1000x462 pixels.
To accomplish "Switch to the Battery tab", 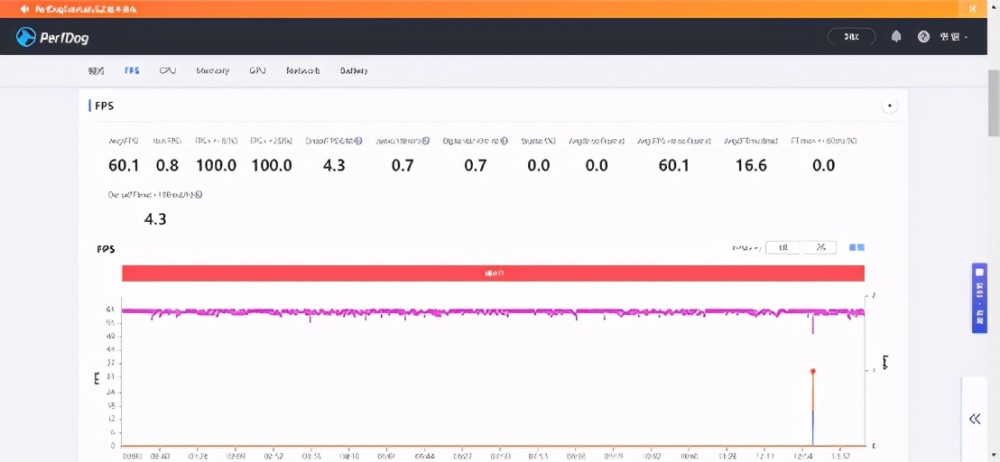I will pyautogui.click(x=353, y=71).
